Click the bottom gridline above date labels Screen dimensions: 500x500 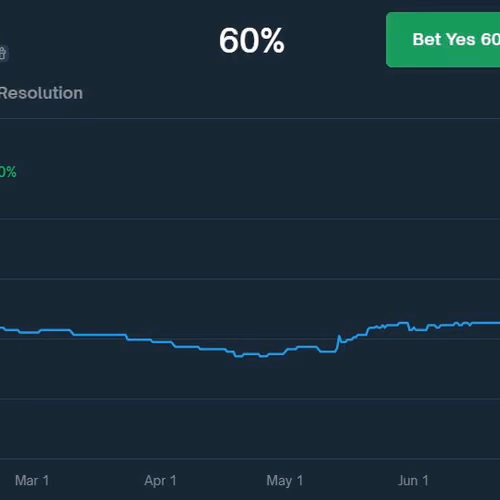[250, 459]
